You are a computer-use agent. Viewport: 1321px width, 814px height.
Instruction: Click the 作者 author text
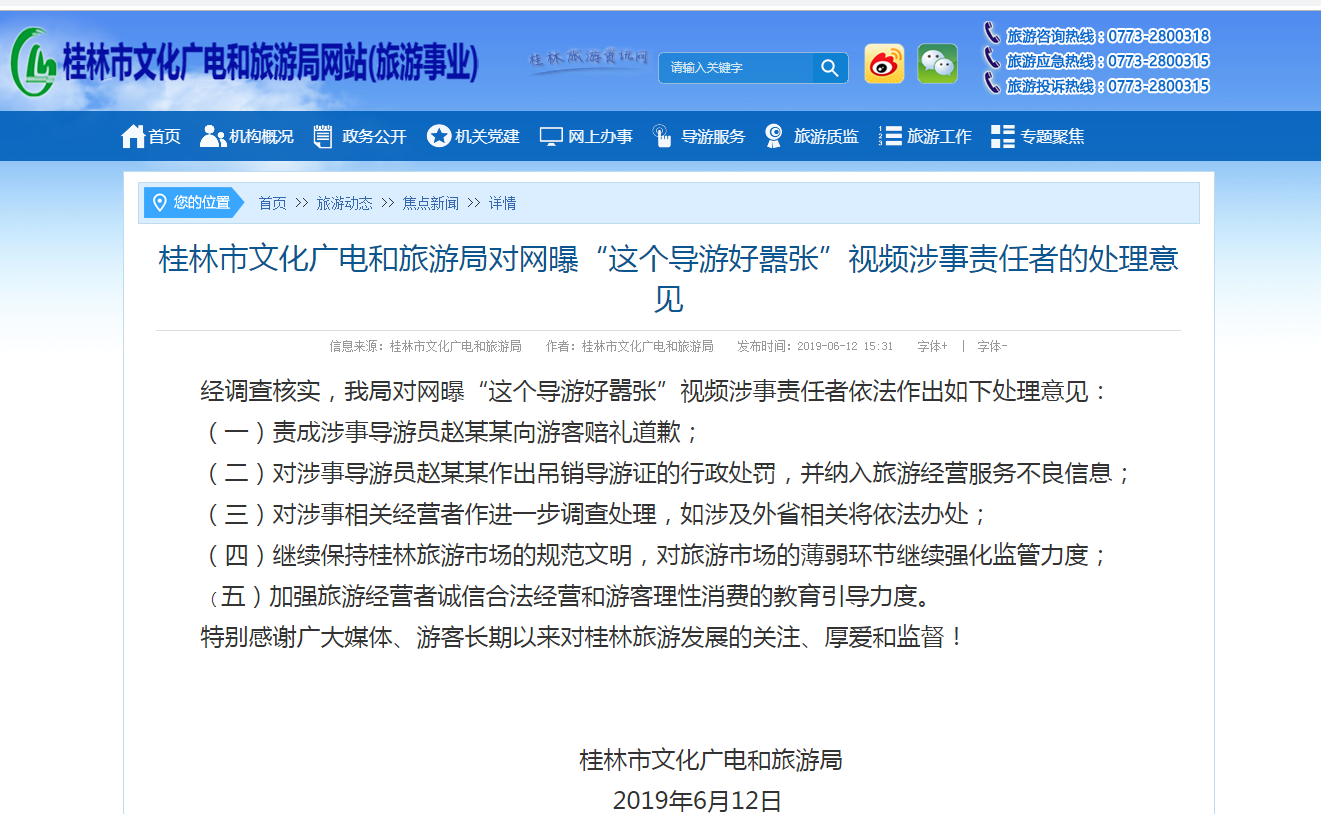tap(630, 346)
